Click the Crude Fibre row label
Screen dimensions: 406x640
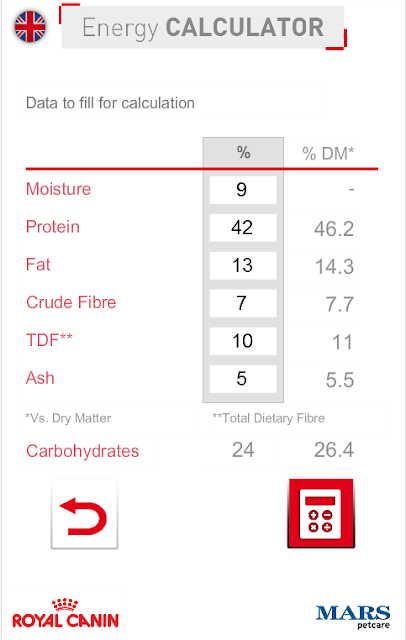[71, 302]
